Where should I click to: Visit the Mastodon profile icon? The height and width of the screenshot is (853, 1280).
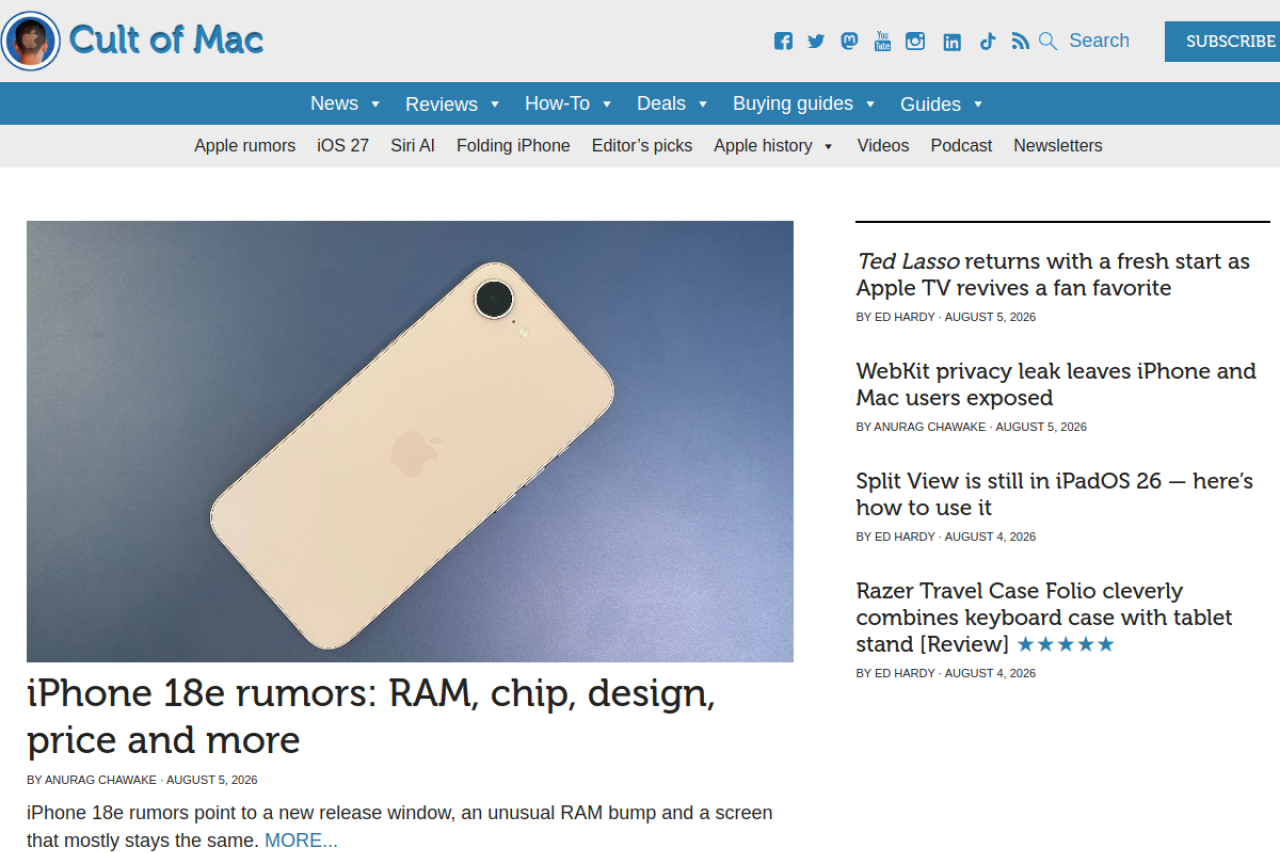coord(849,41)
